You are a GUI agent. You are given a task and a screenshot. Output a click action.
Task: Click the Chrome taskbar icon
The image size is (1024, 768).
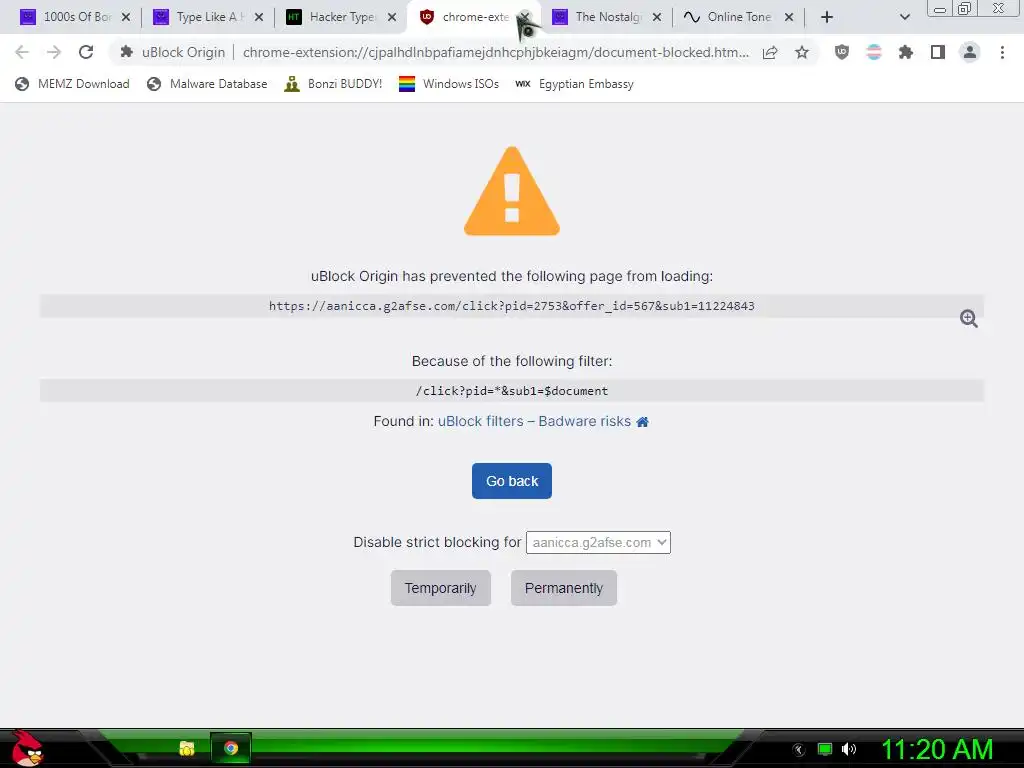[231, 748]
